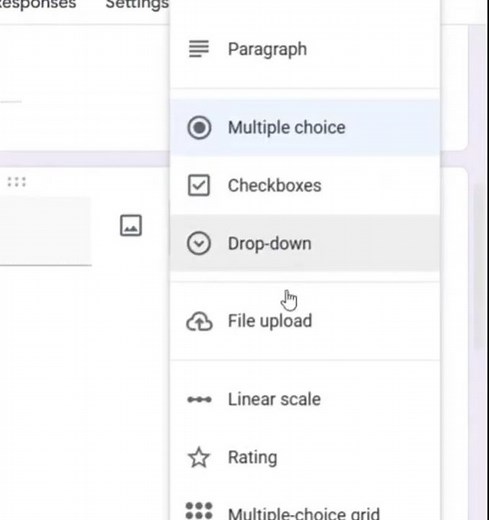Click the File upload cloud icon
Screen dimensions: 489x520
(199, 321)
